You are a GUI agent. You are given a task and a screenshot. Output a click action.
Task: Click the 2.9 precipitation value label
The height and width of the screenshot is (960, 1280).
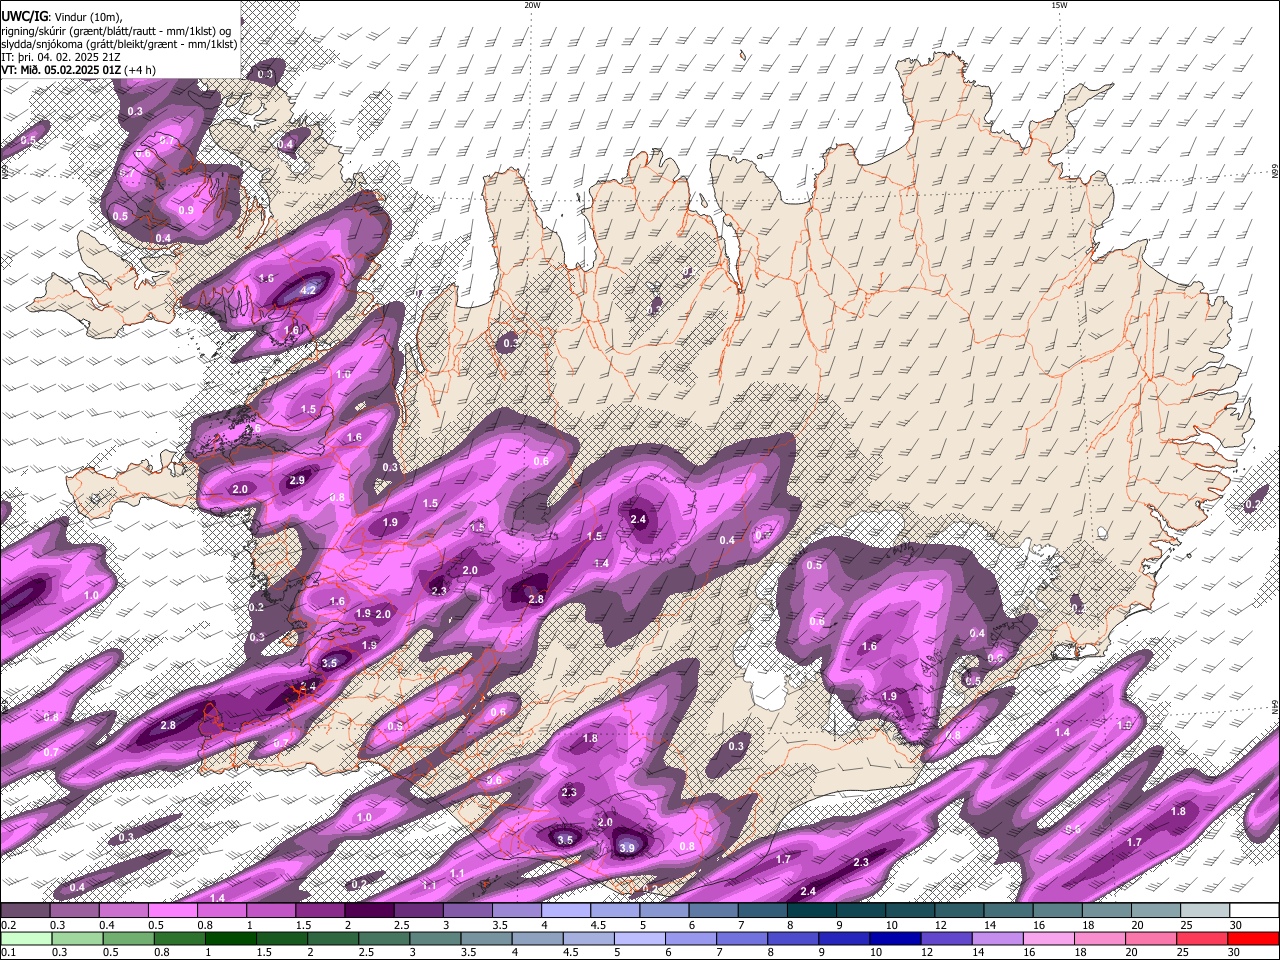pyautogui.click(x=297, y=480)
